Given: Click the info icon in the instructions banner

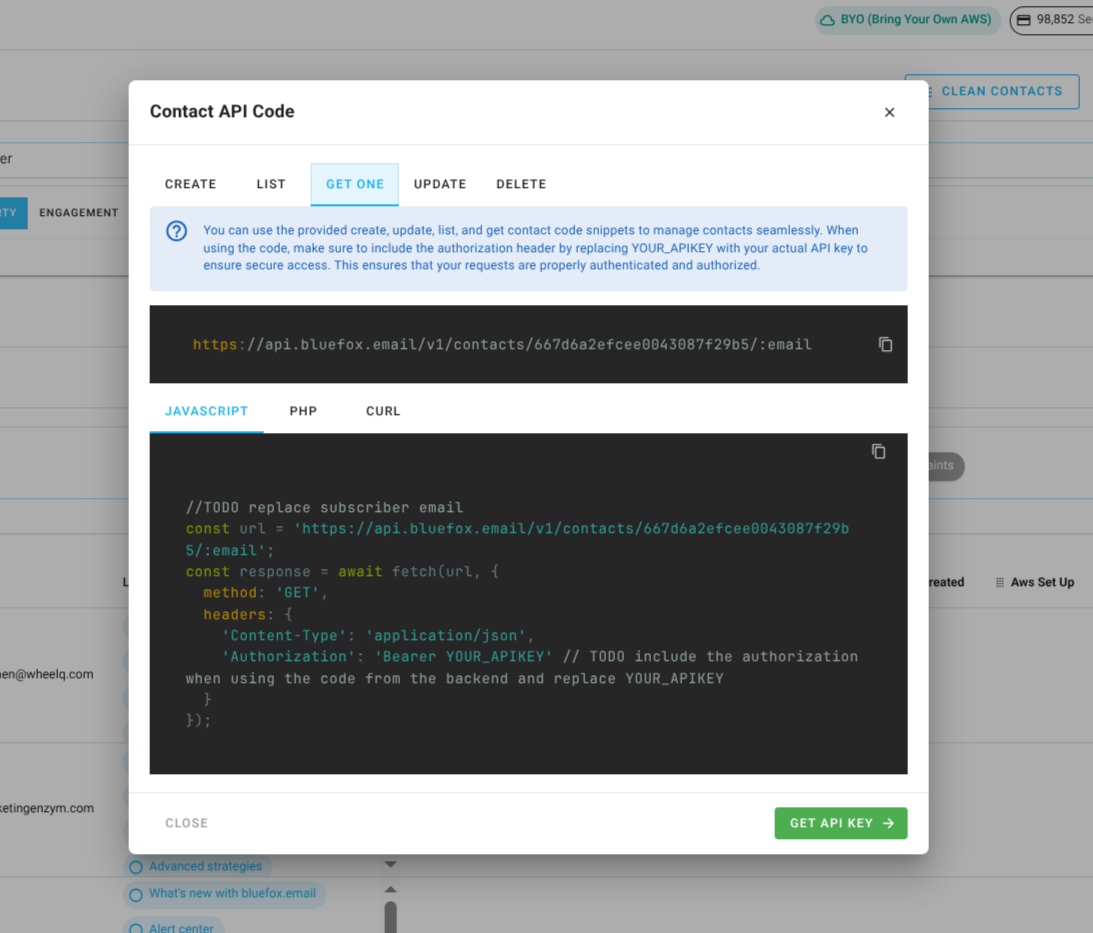Looking at the screenshot, I should [x=176, y=230].
